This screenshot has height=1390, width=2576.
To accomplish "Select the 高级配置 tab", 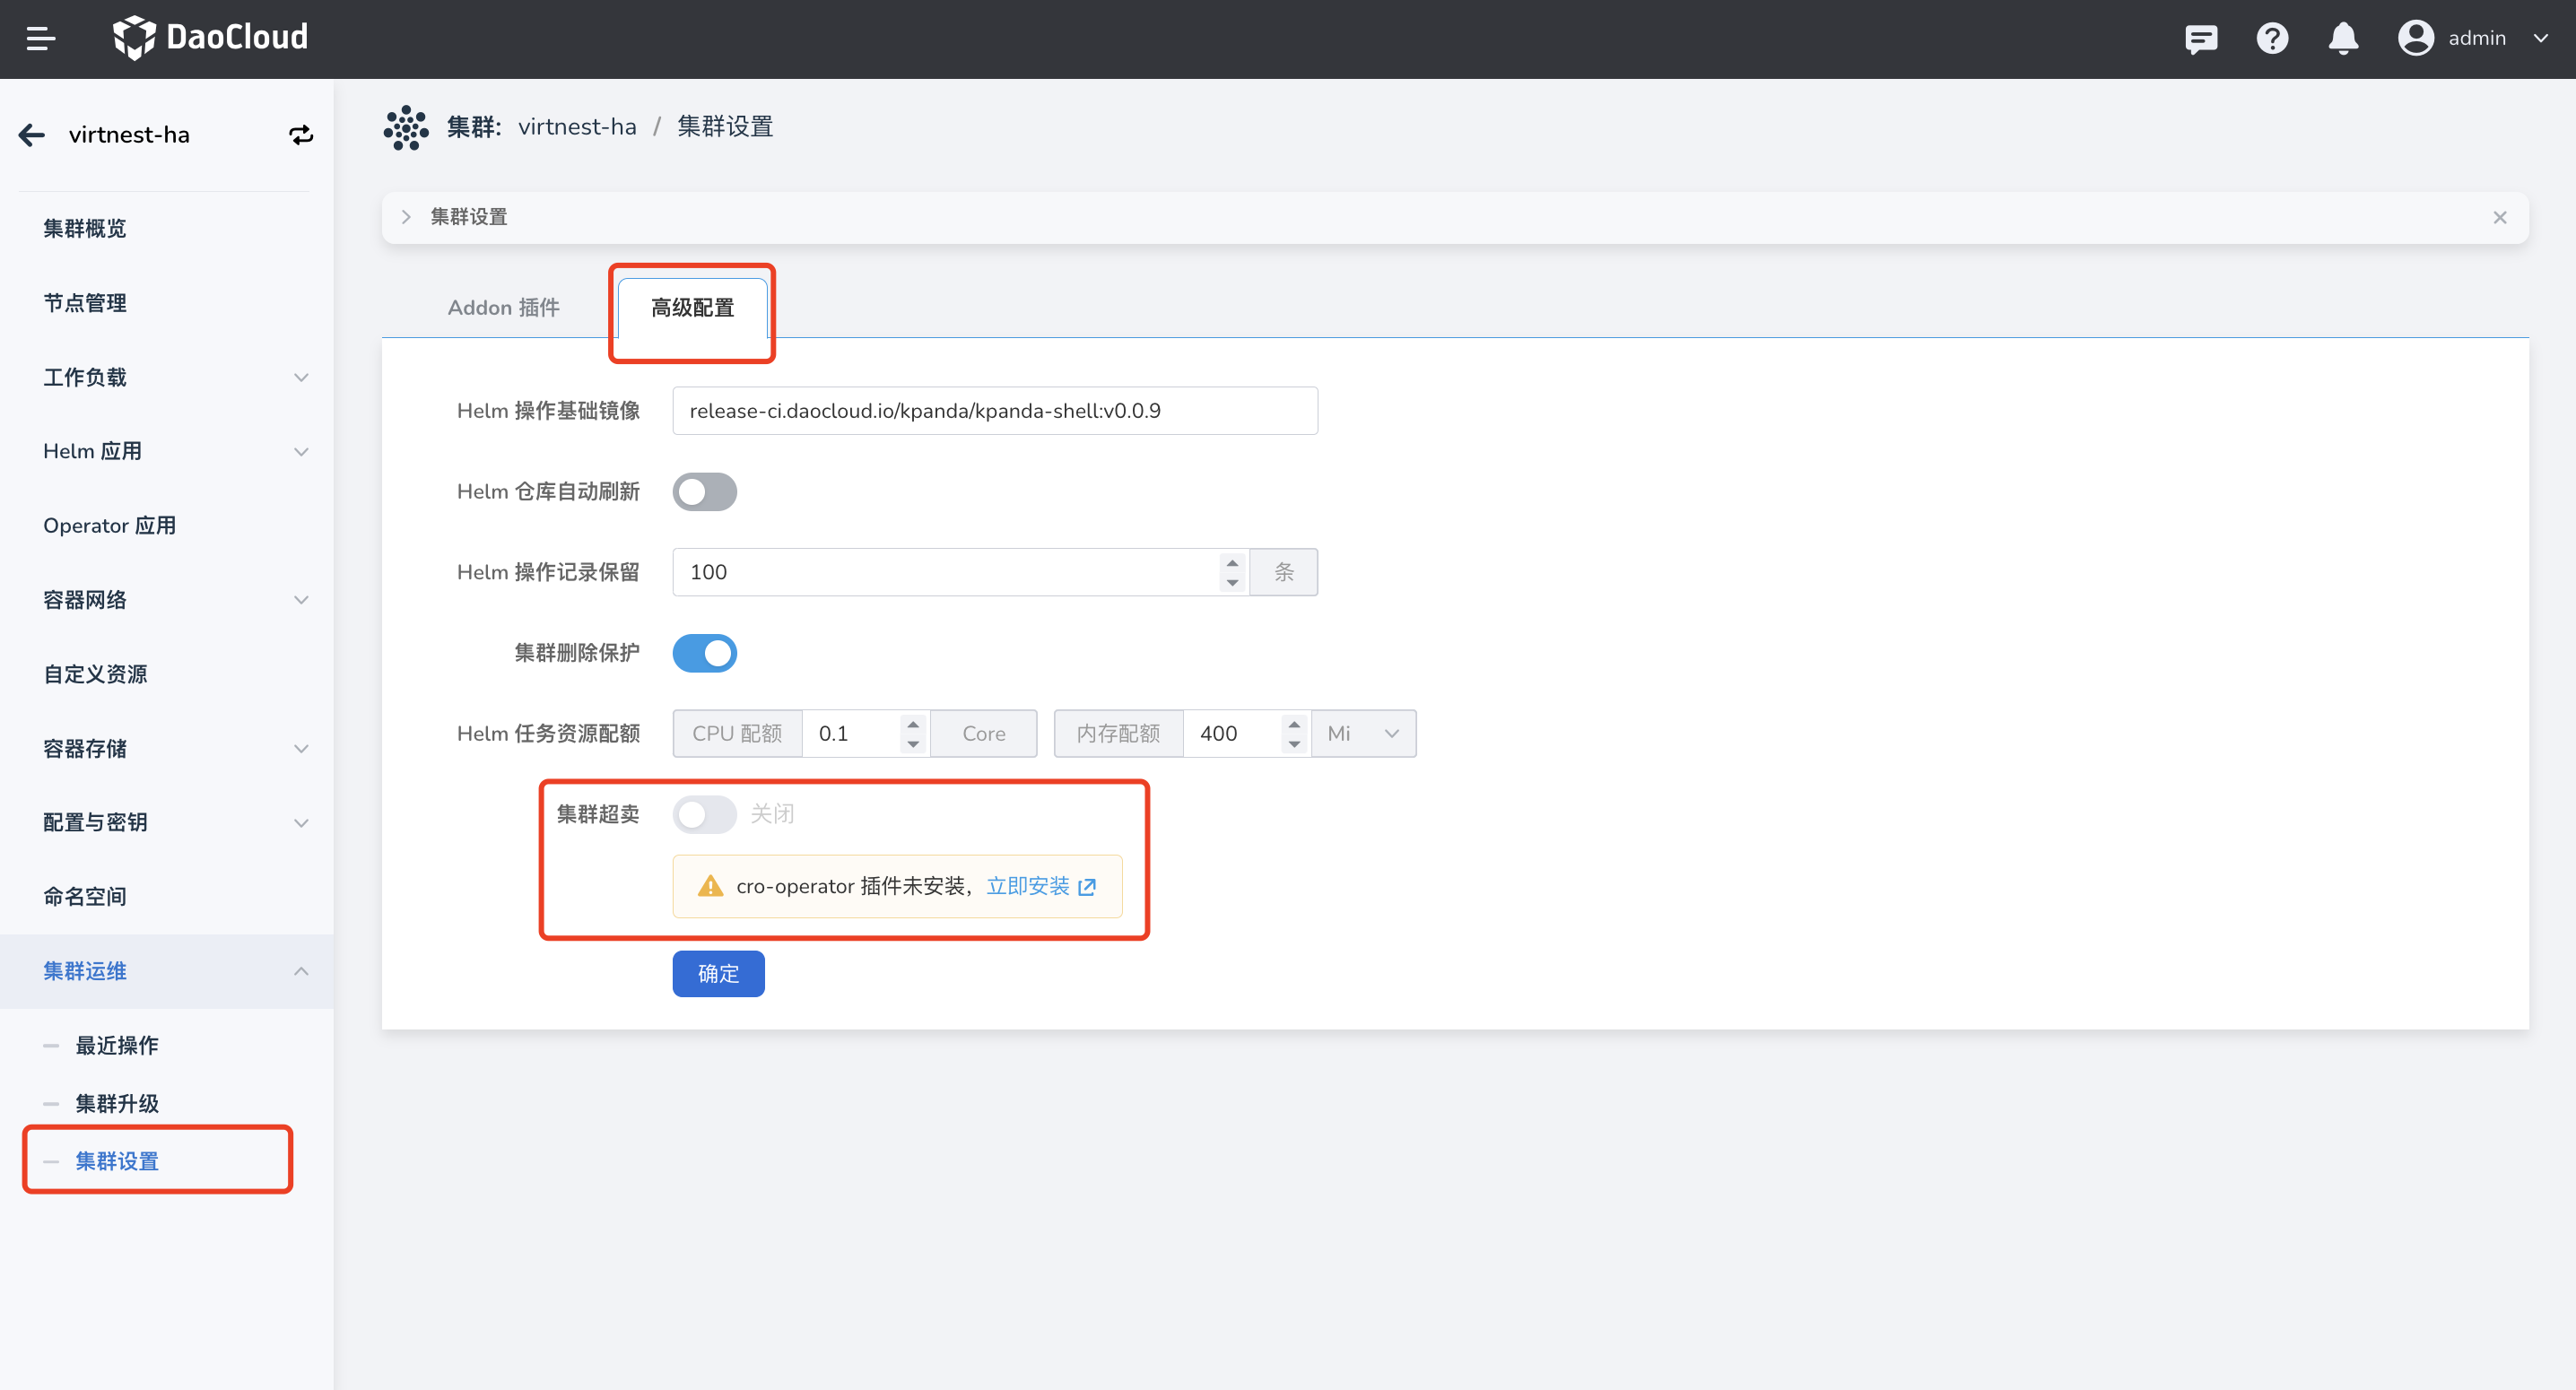I will (x=693, y=308).
